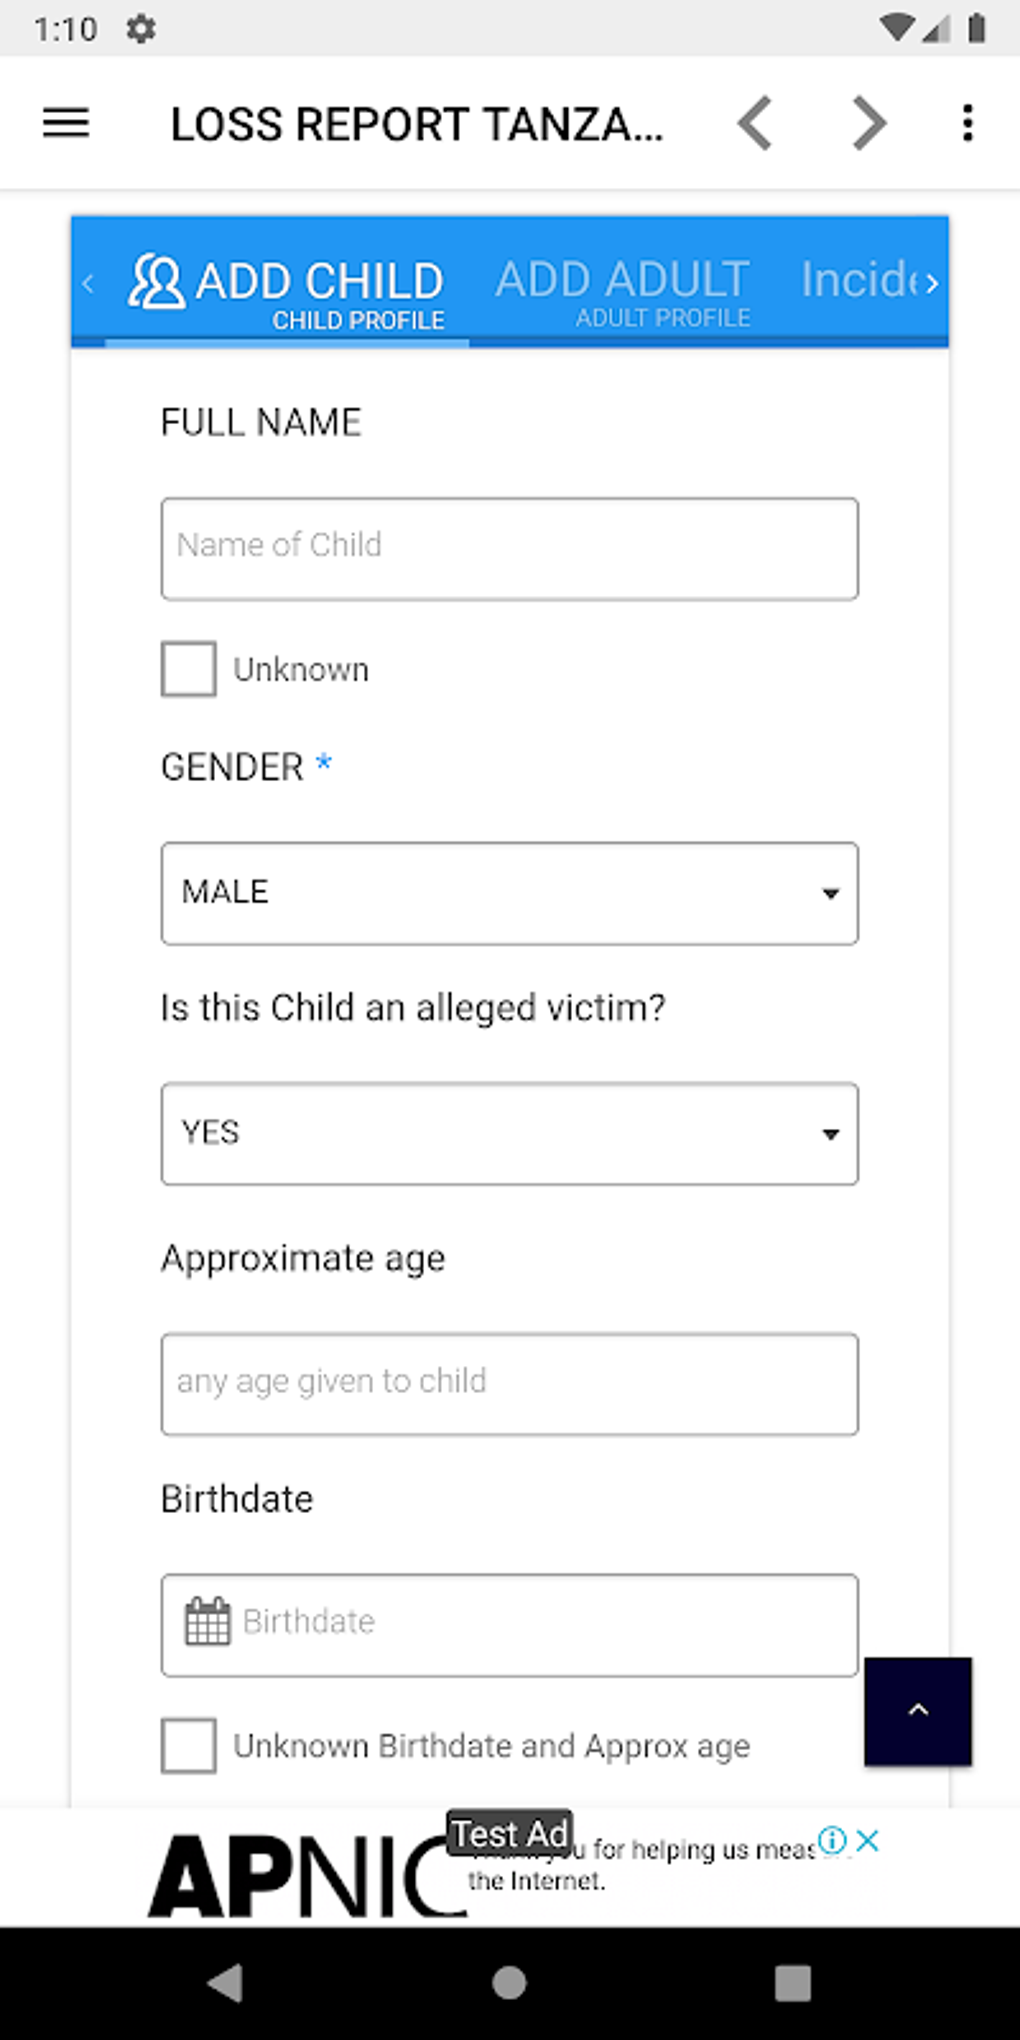
Task: Open the three-dot overflow menu
Action: pos(967,123)
